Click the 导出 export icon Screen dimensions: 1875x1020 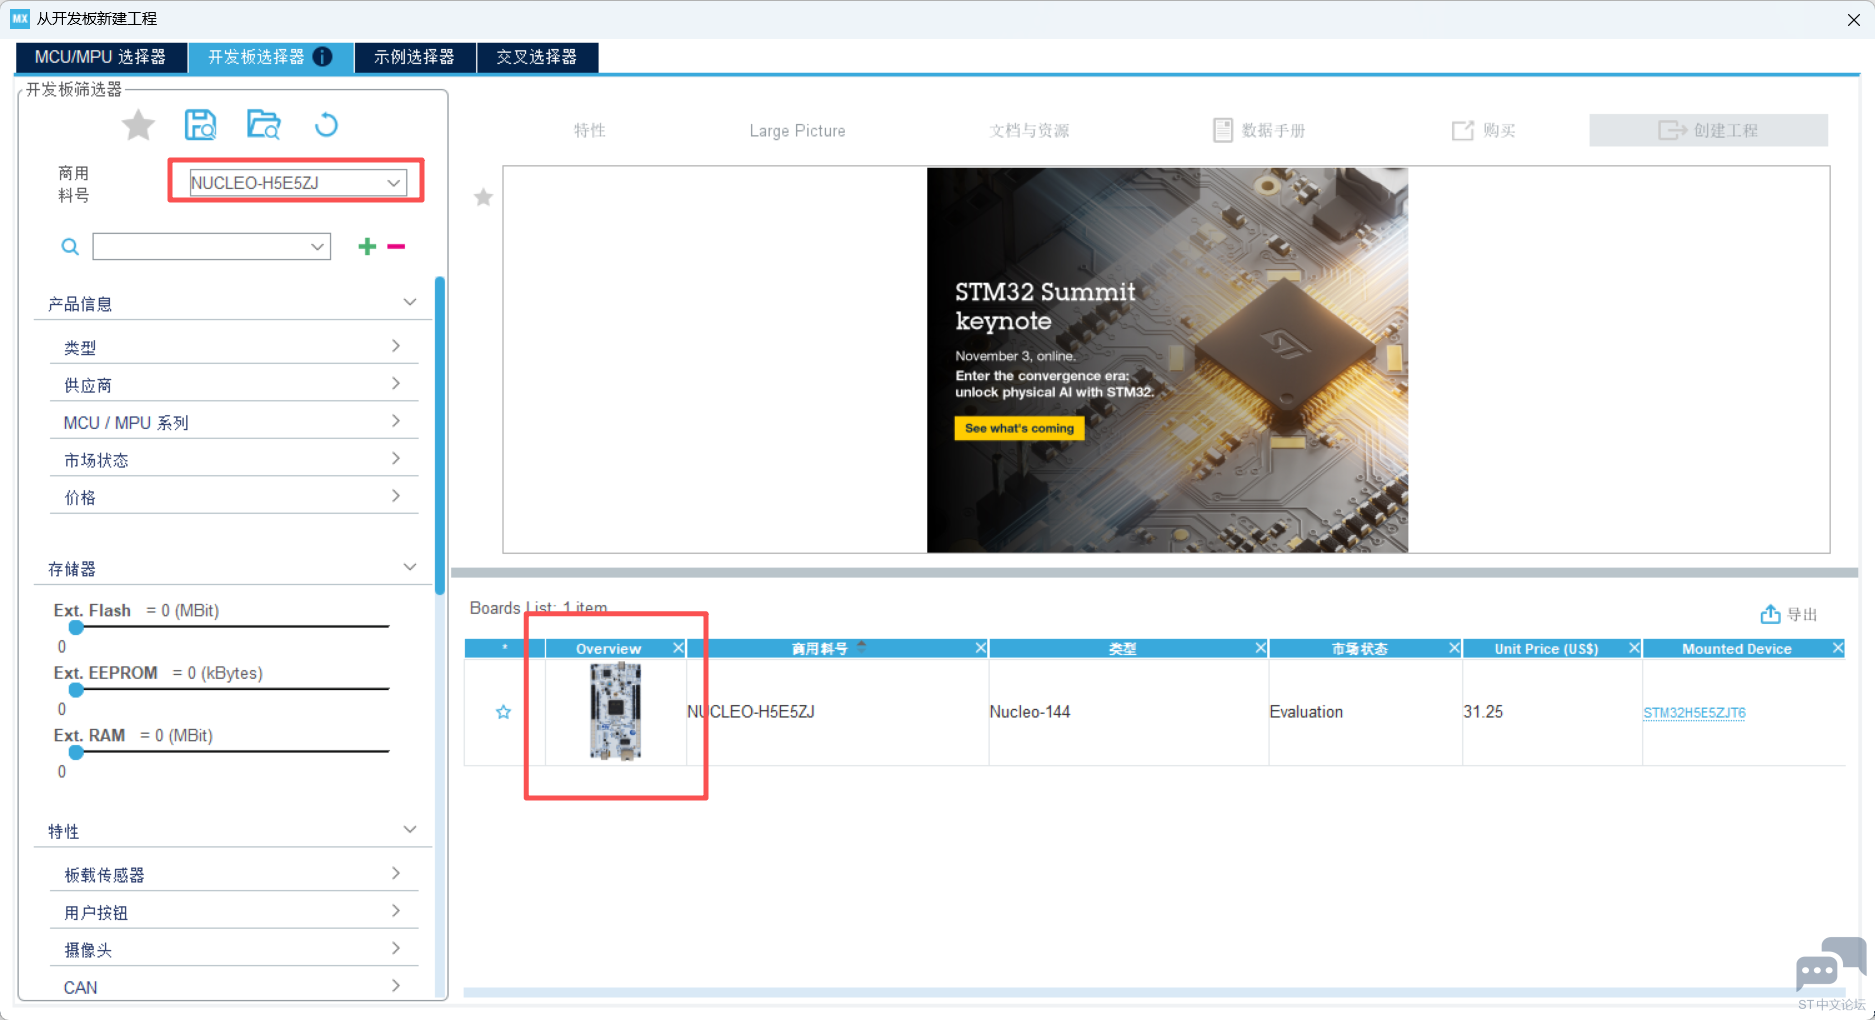click(1770, 614)
